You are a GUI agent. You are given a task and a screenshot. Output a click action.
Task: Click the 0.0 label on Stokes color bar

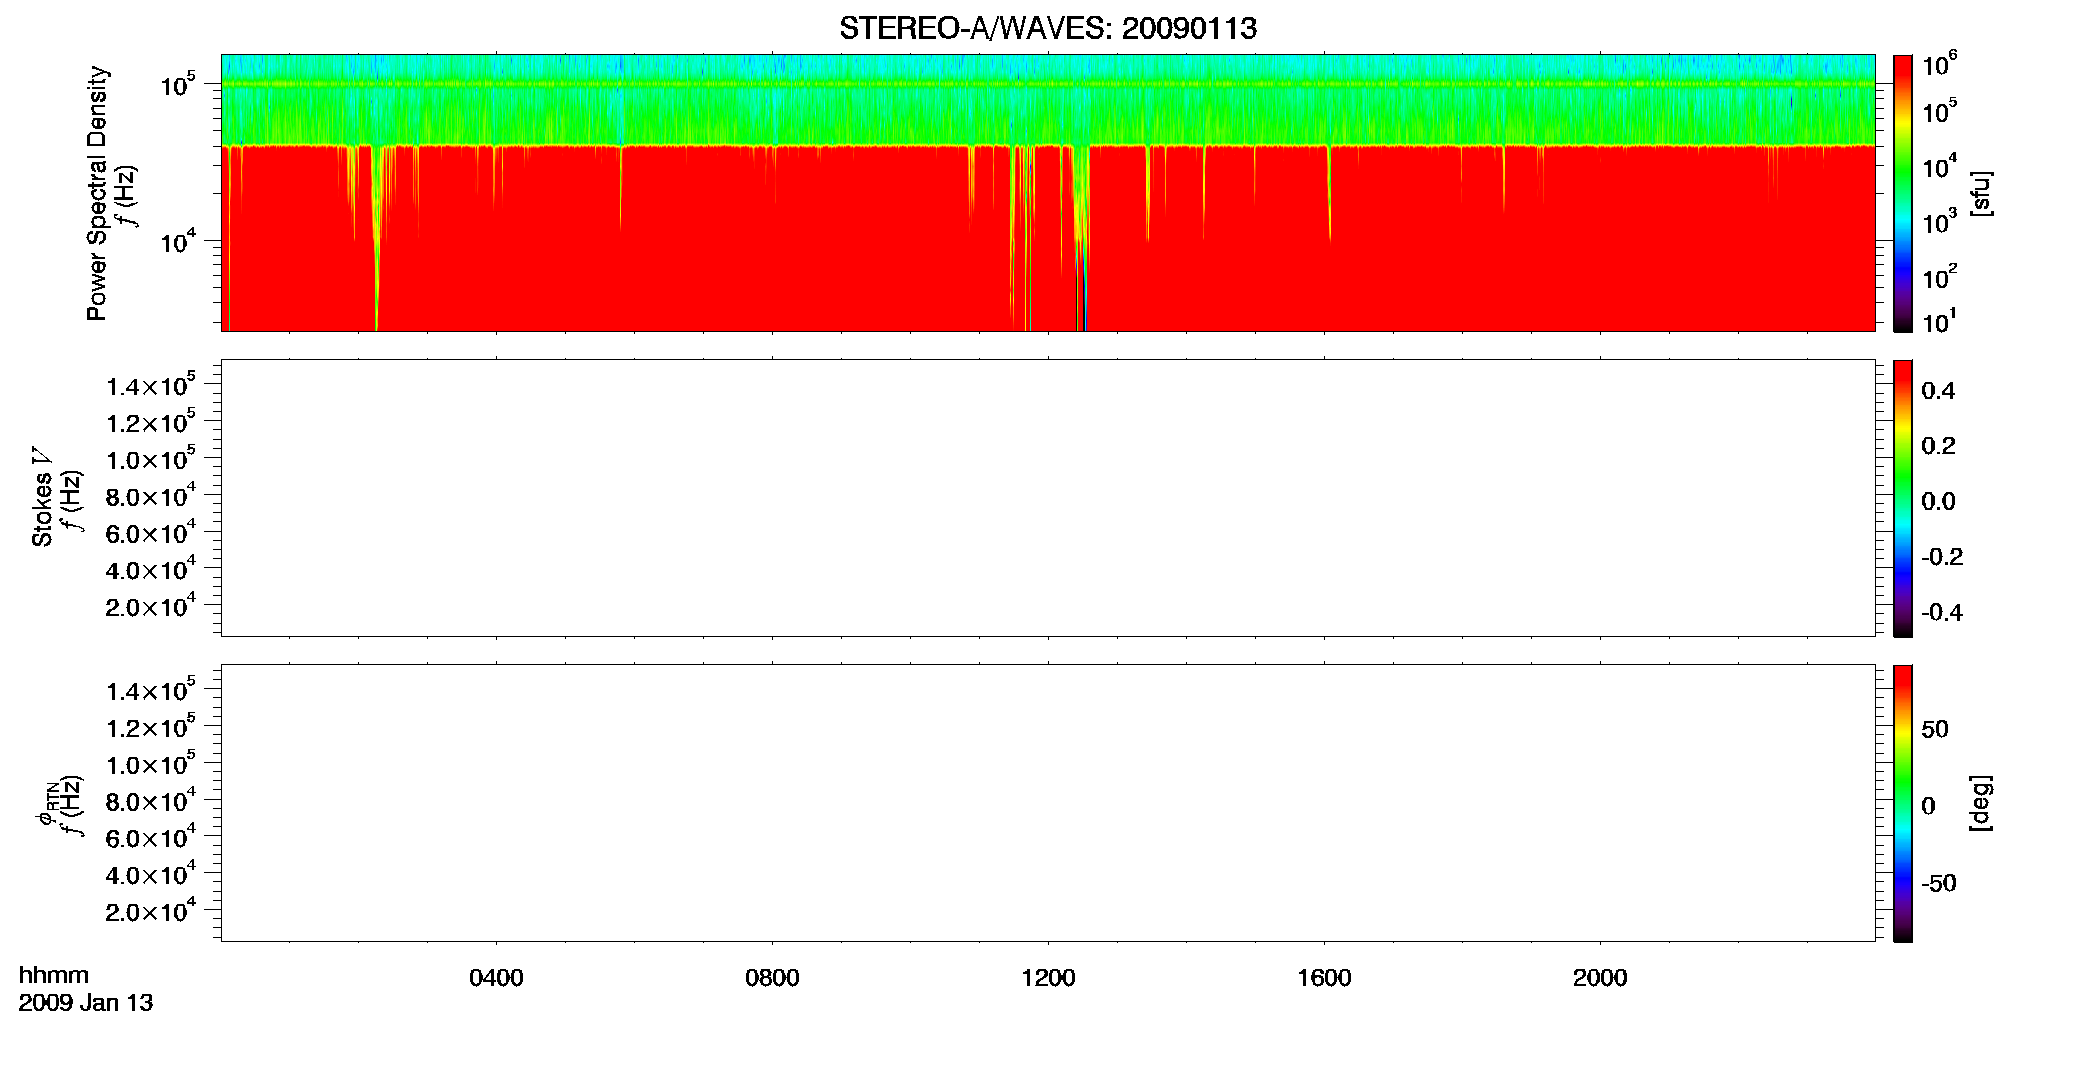(x=1938, y=501)
